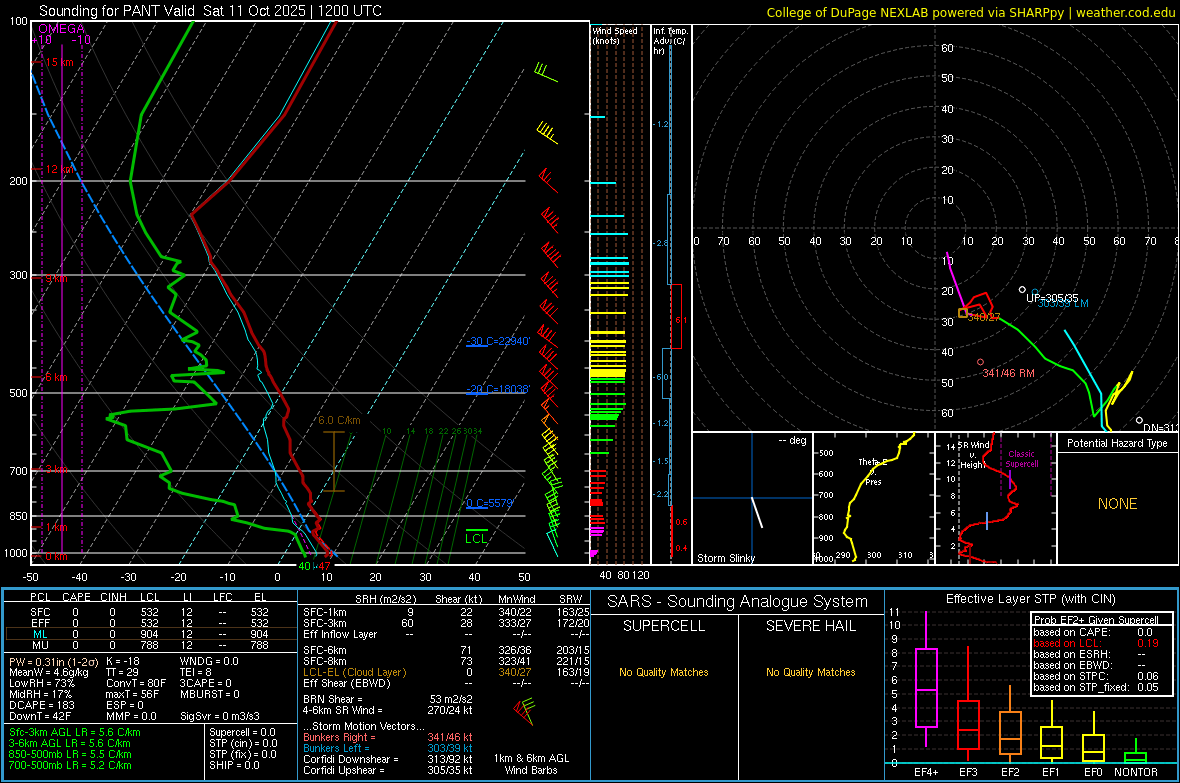This screenshot has width=1180, height=783.
Task: Click the 850 pressure axis label
Action: pos(18,516)
